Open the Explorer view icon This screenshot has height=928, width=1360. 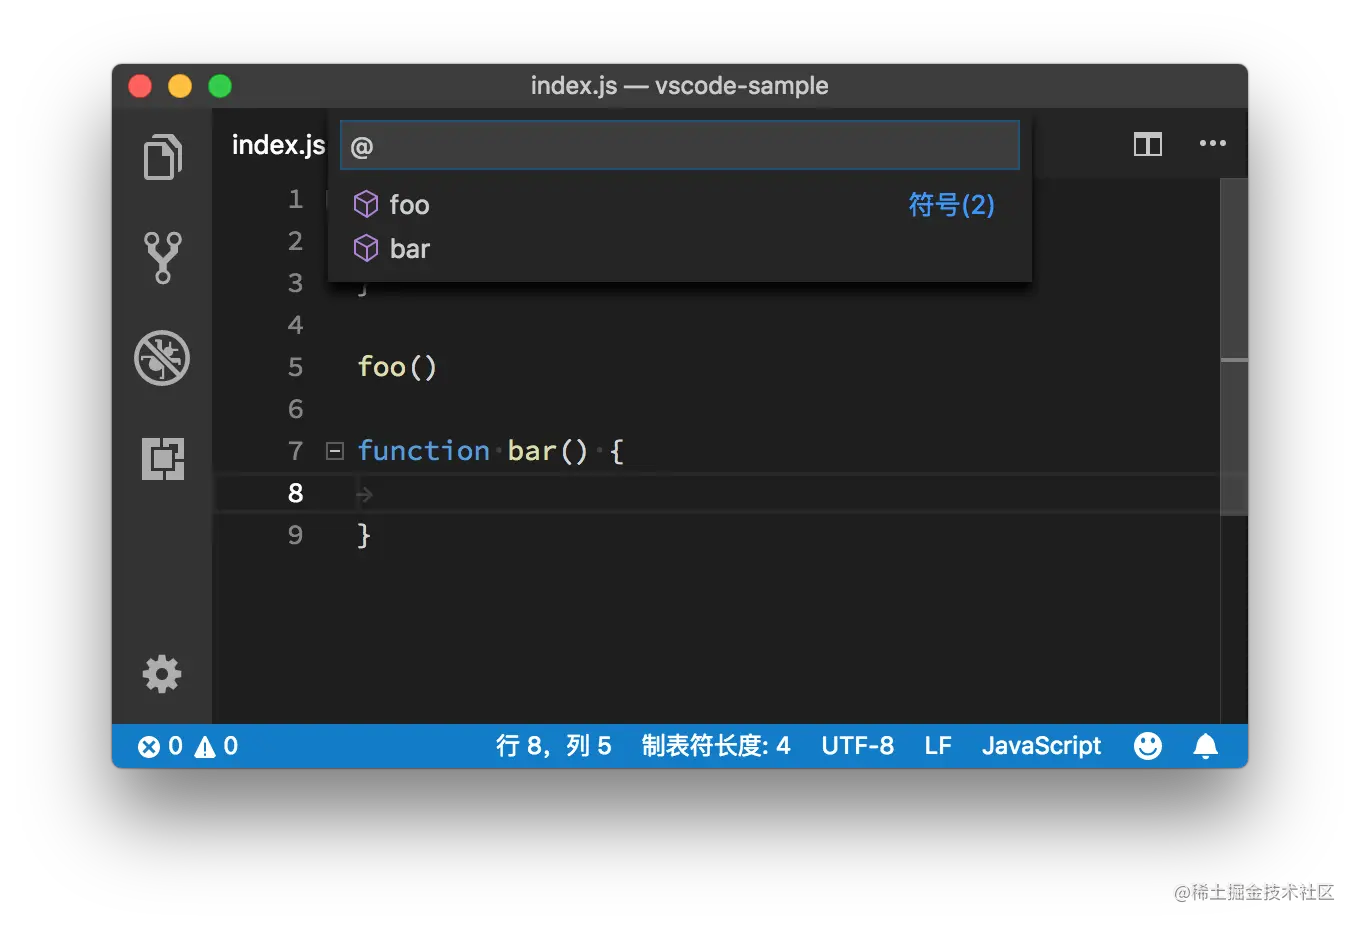[x=162, y=157]
